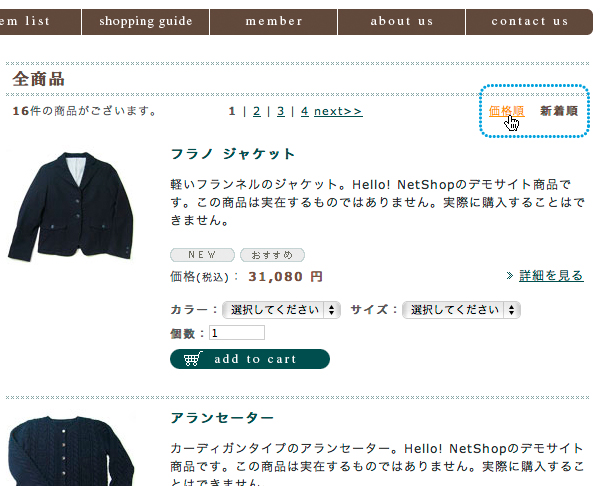Click the navy jacket product thumbnail
The height and width of the screenshot is (486, 600).
point(71,206)
